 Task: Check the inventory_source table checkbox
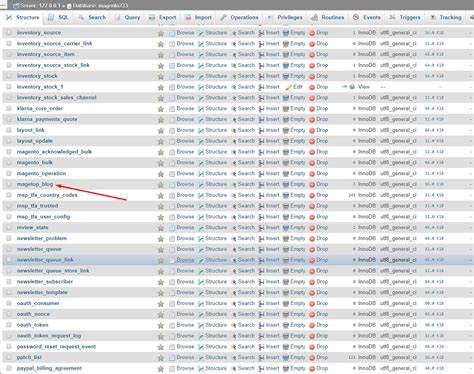[x=9, y=33]
